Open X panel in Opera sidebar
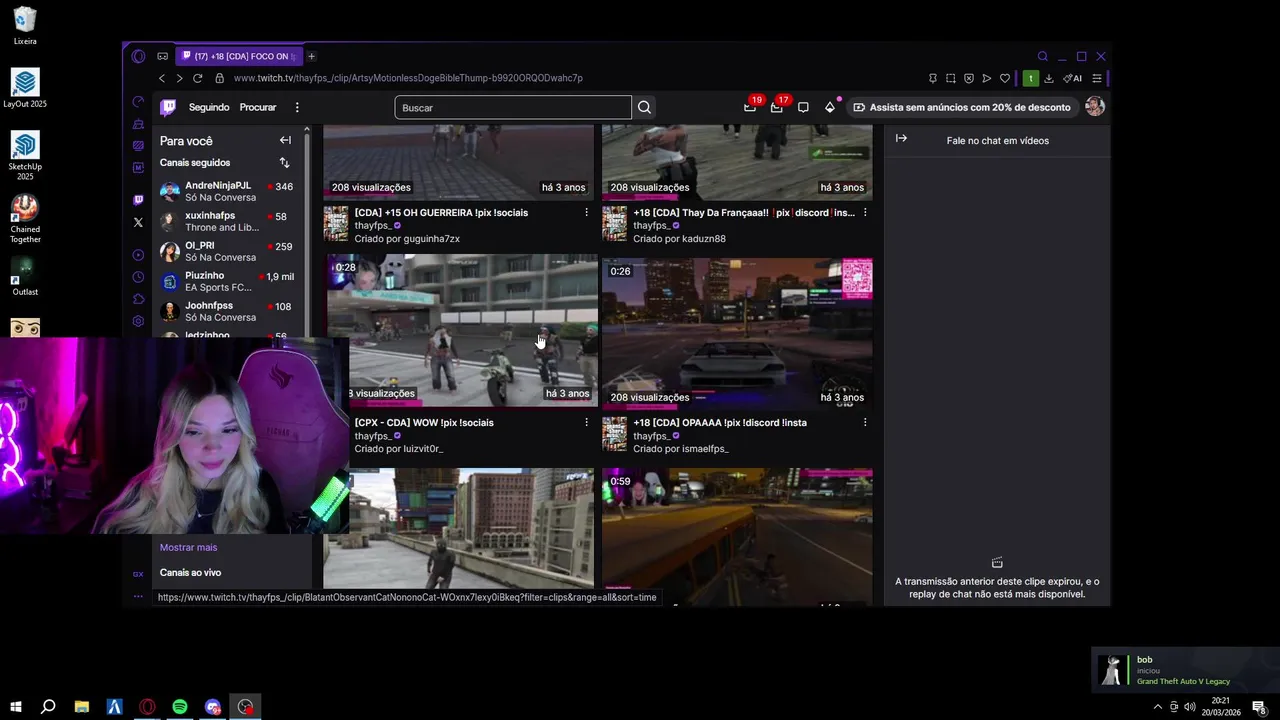 coord(138,222)
